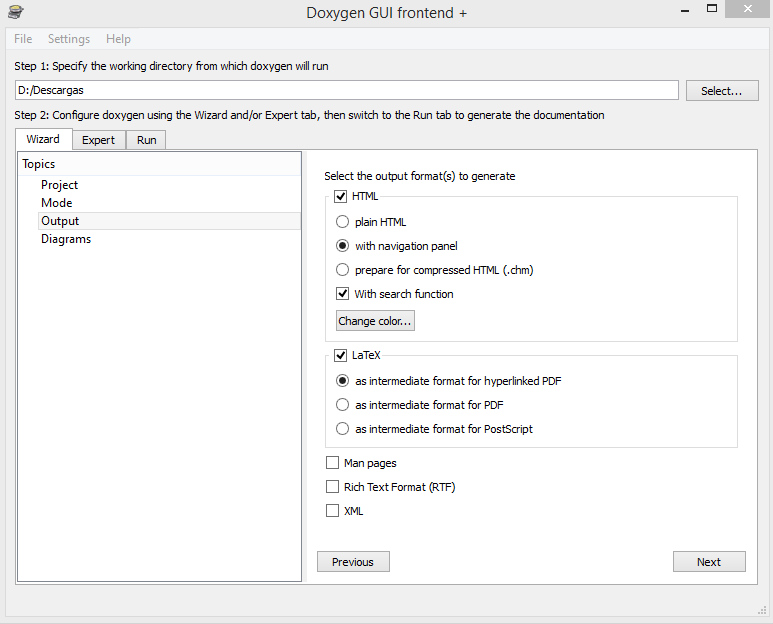Click the working directory path field
Screen dimensions: 773x624
click(347, 90)
